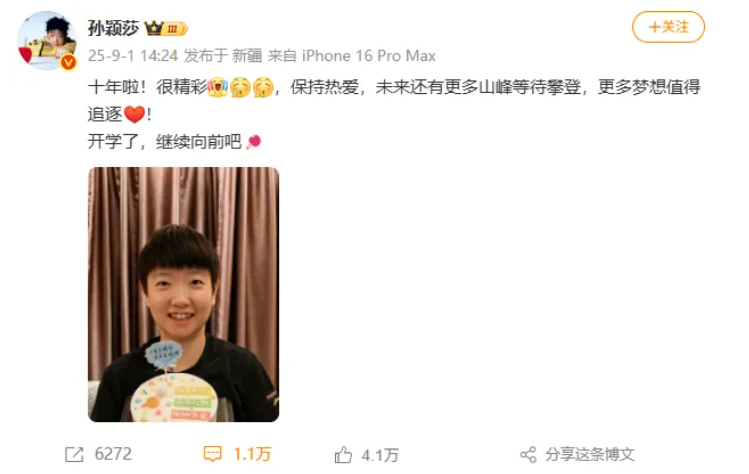Select 分享这条博文 share option
Screen dimensions: 749x474
coord(590,454)
